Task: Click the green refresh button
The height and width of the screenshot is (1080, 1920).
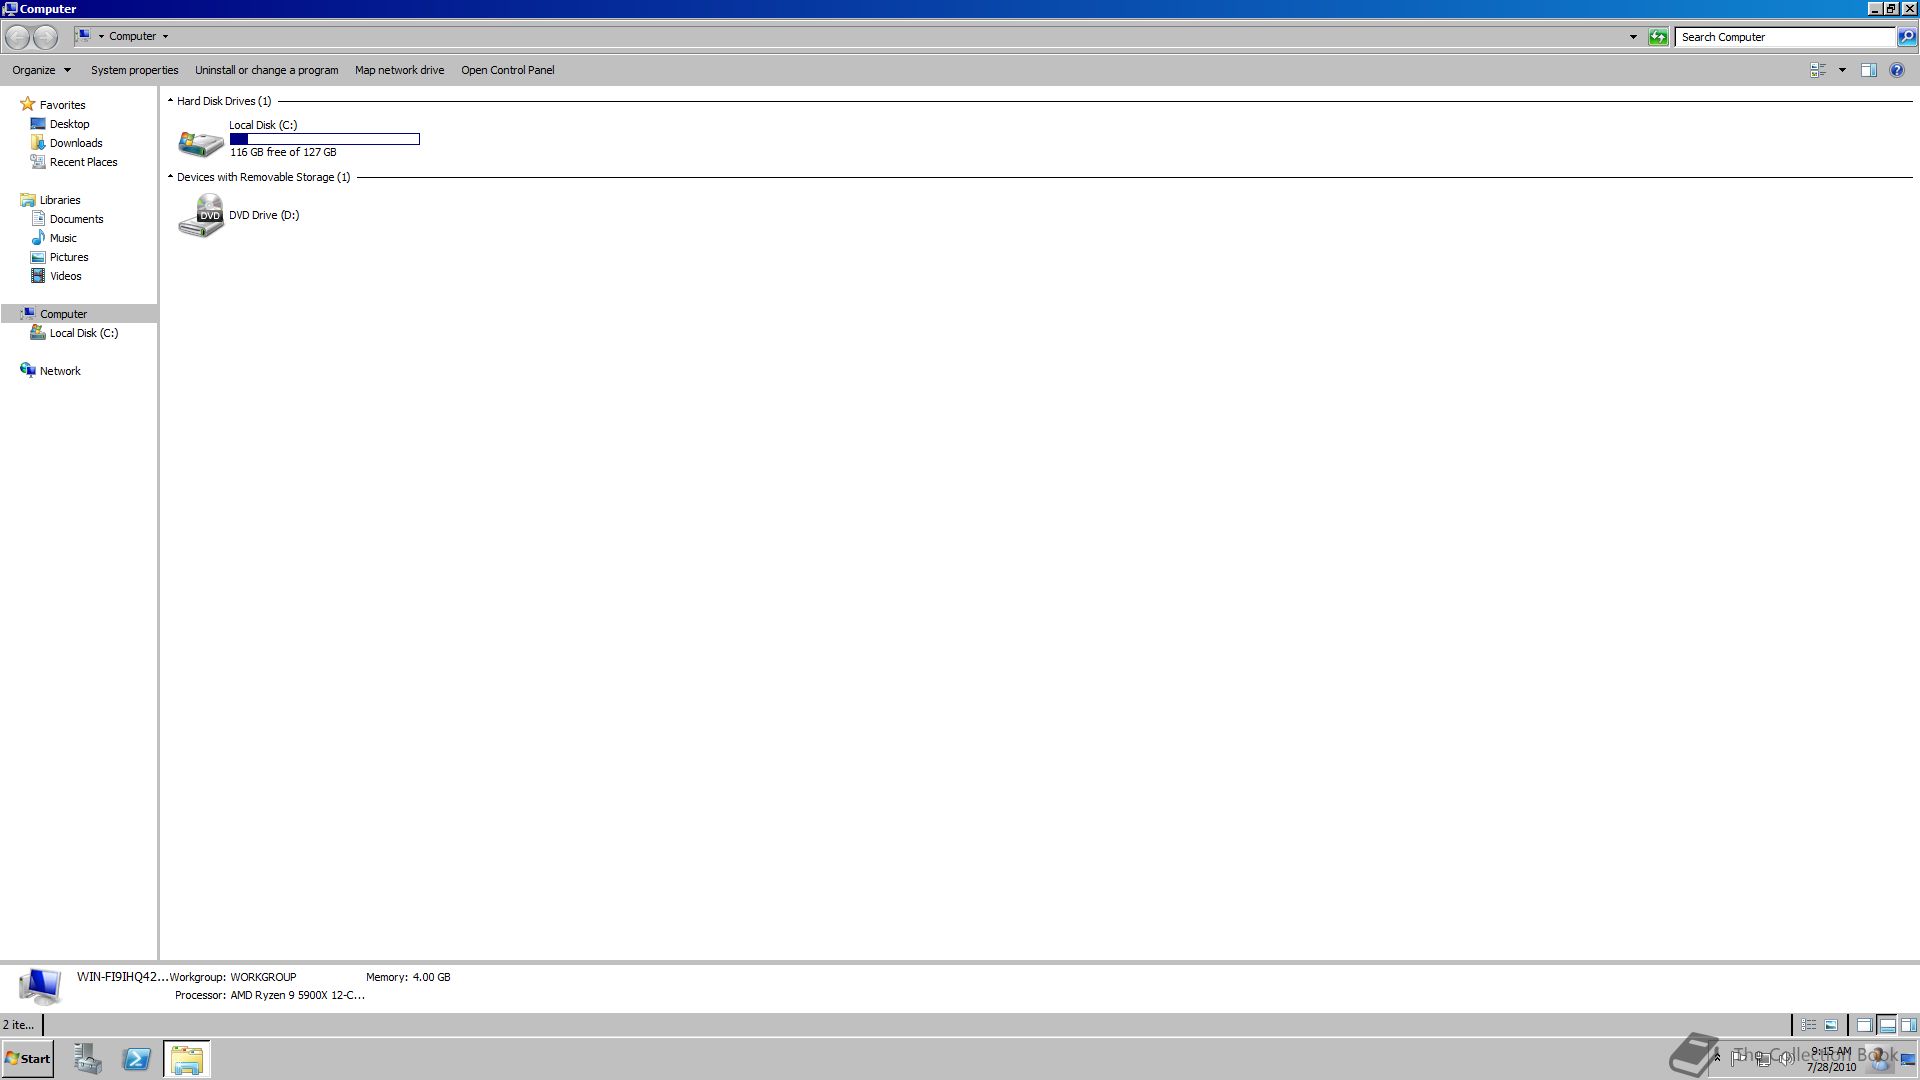Action: pos(1658,37)
